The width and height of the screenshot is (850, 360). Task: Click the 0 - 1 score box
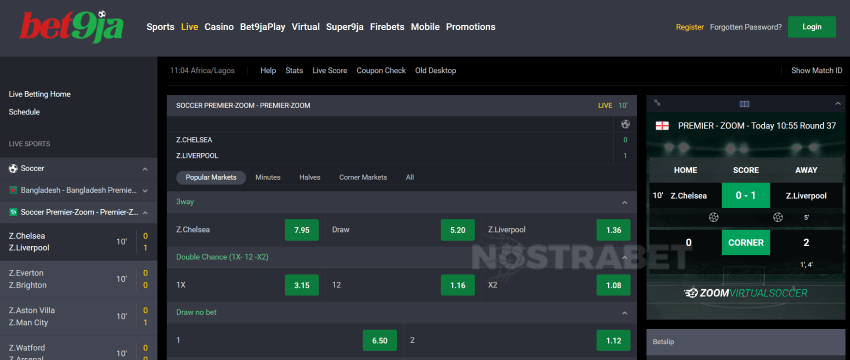746,196
